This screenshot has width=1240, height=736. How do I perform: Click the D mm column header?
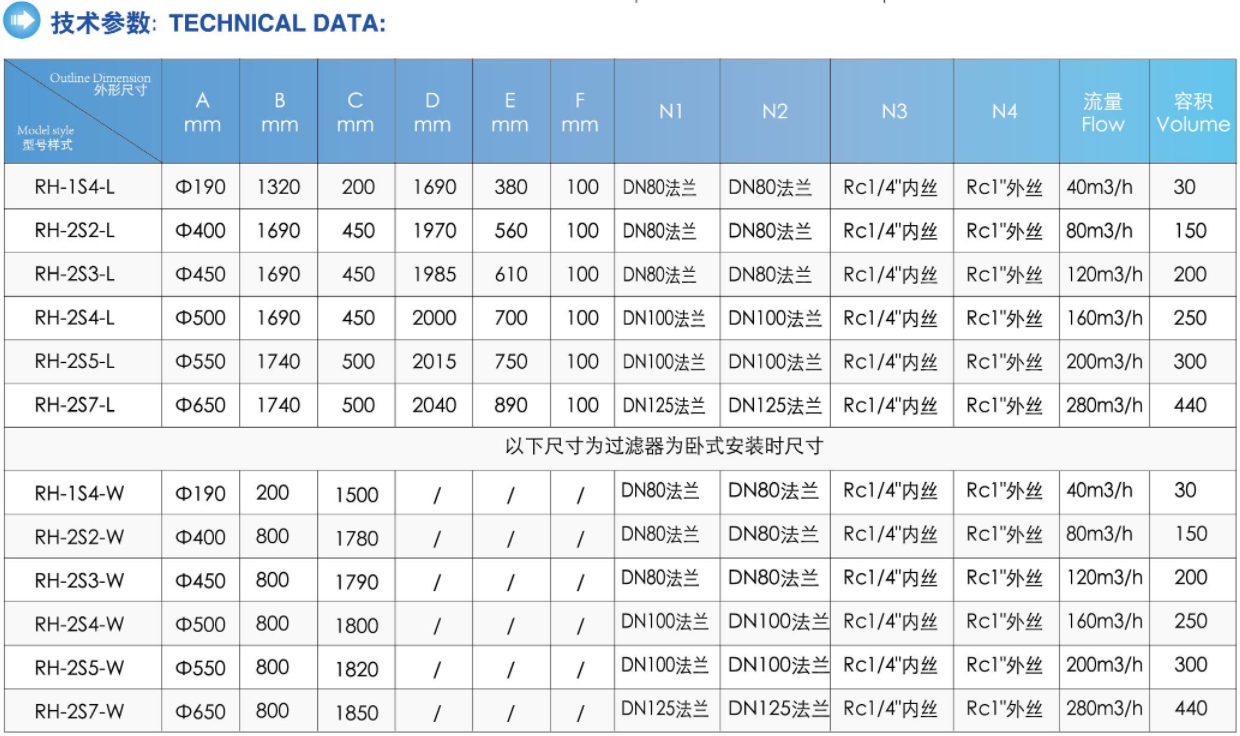432,112
